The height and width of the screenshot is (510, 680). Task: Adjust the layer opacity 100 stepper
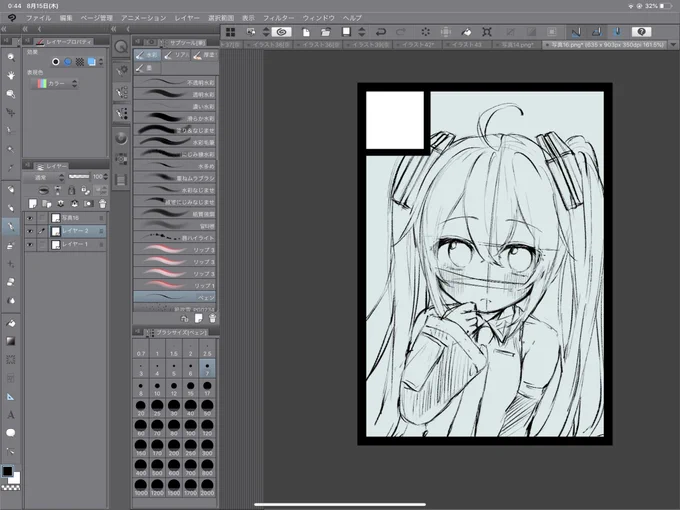pos(105,177)
